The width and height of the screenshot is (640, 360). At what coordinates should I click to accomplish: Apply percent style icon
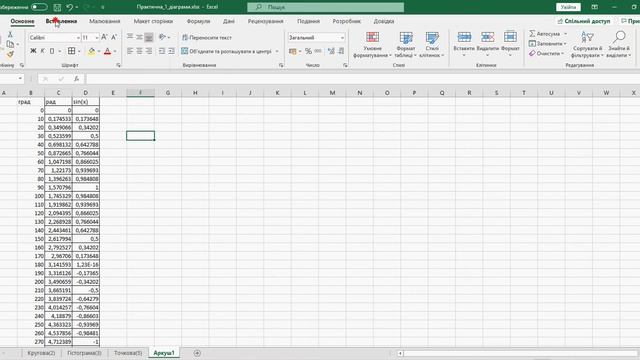click(308, 51)
